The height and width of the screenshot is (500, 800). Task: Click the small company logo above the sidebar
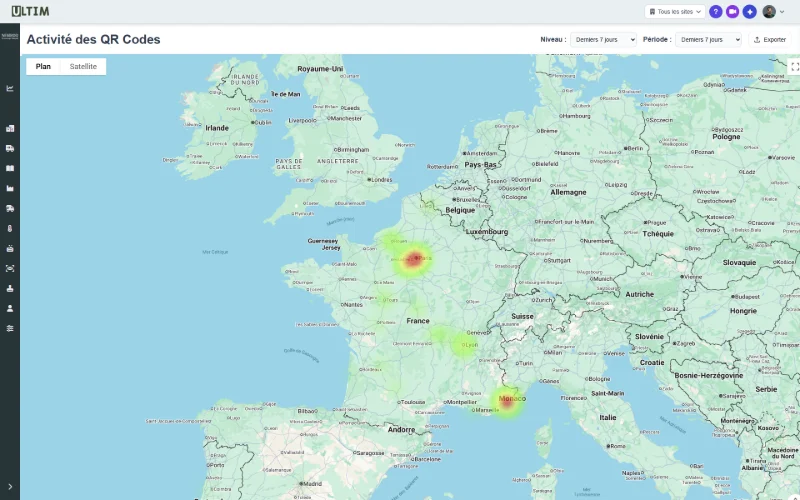[x=10, y=36]
